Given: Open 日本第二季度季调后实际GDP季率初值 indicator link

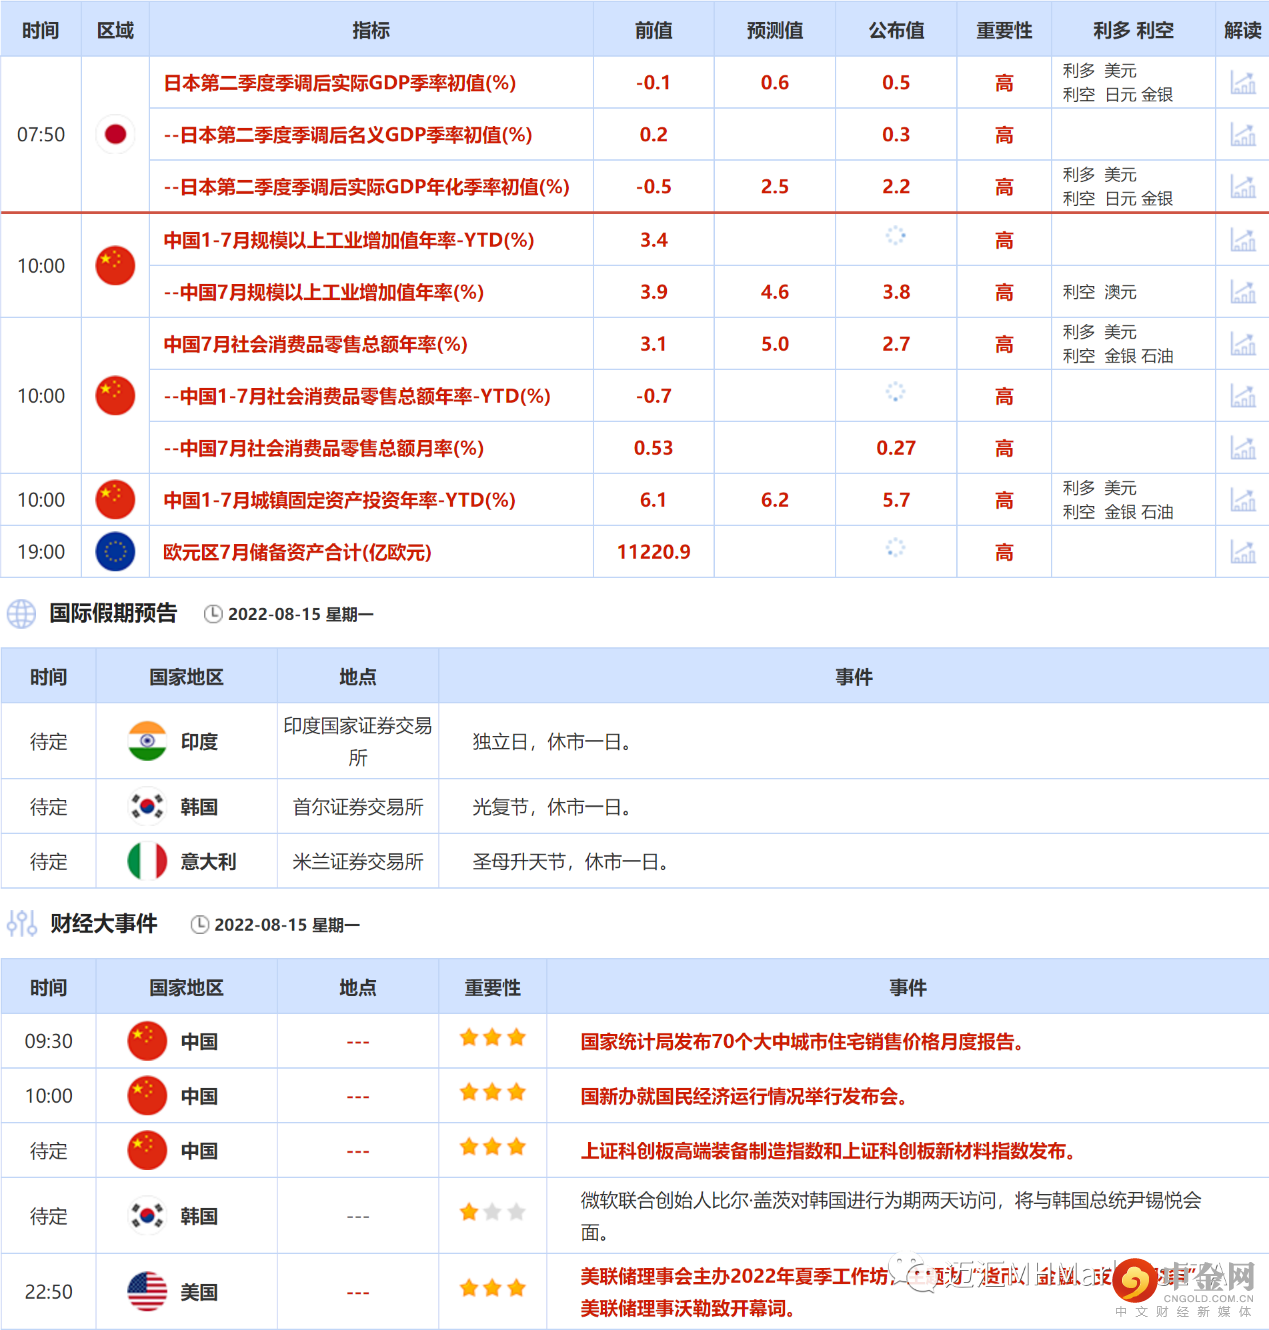Looking at the screenshot, I should click(x=340, y=83).
